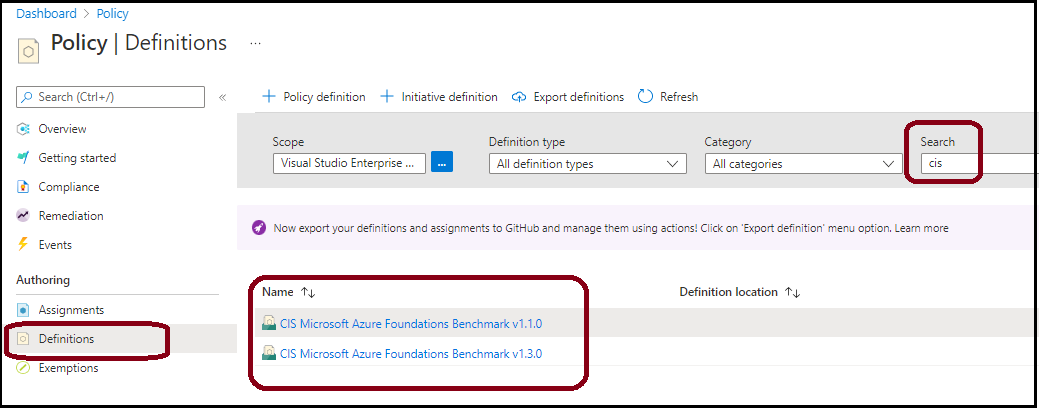Screen dimensions: 1039x409
Task: Click the Compliance icon in the sidebar
Action: click(24, 187)
